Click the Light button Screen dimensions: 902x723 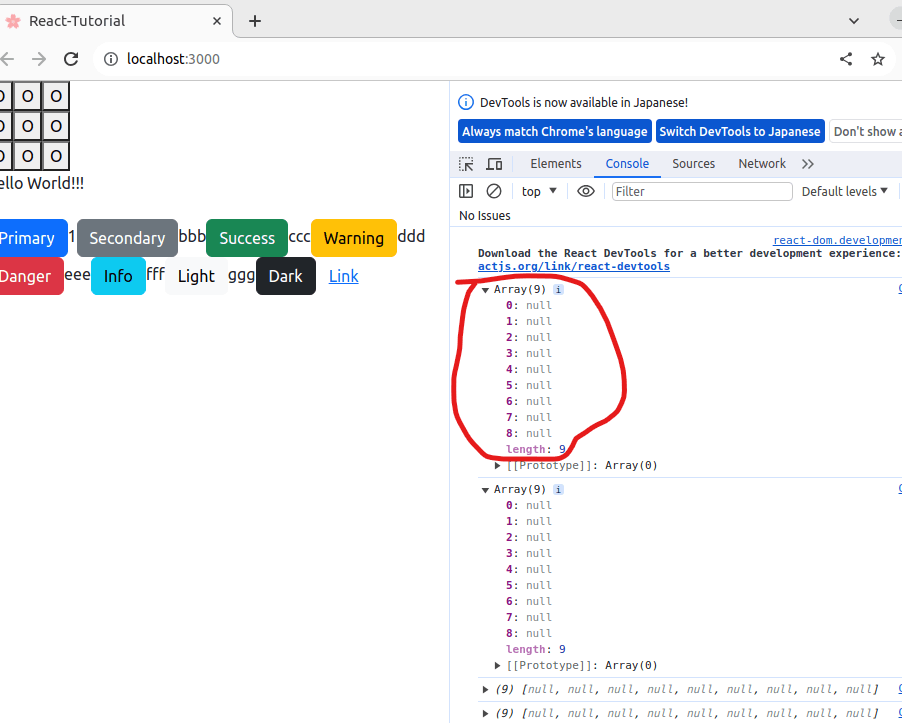(x=196, y=276)
